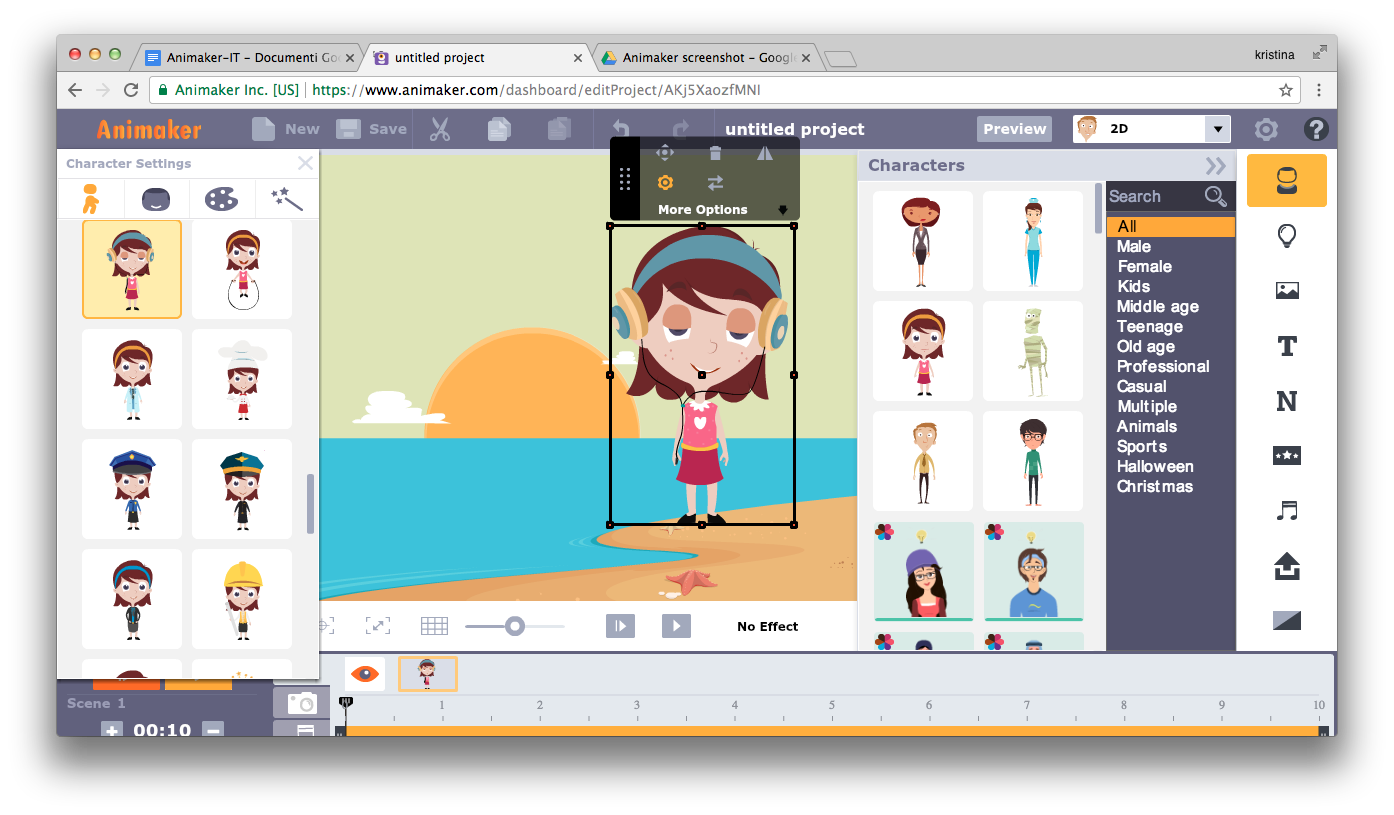The image size is (1394, 815).
Task: Select the Kids category filter
Action: tap(1133, 287)
